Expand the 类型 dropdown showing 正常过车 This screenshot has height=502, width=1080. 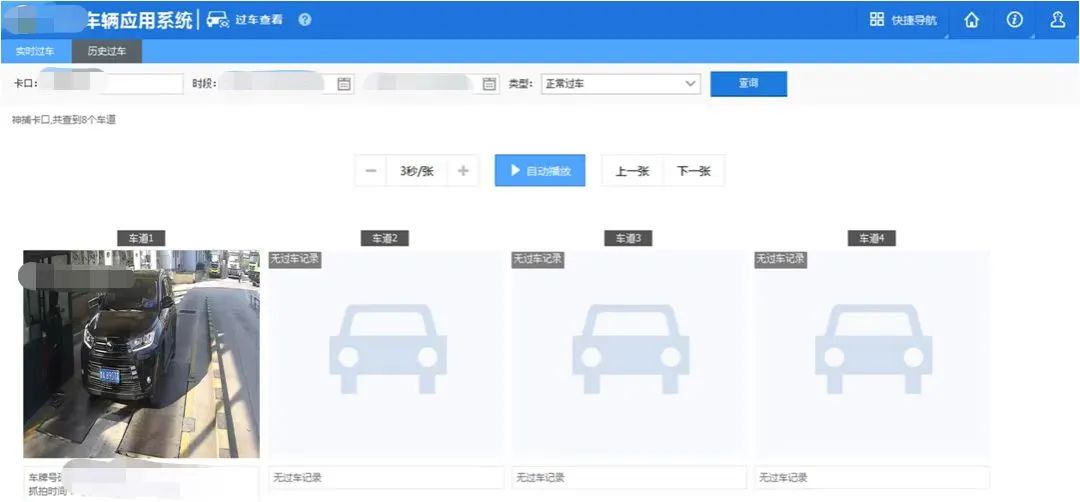(620, 84)
